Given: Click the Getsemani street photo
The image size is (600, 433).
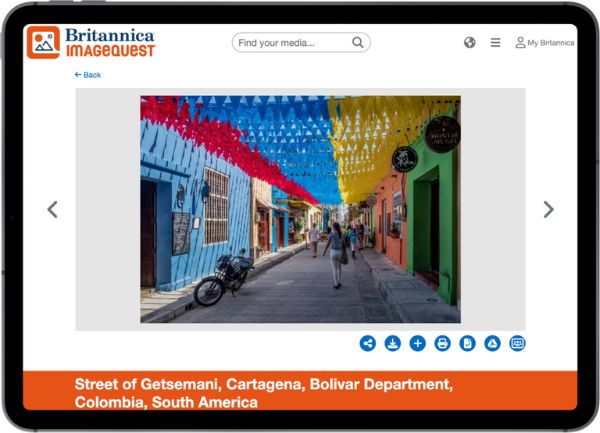Looking at the screenshot, I should [300, 209].
